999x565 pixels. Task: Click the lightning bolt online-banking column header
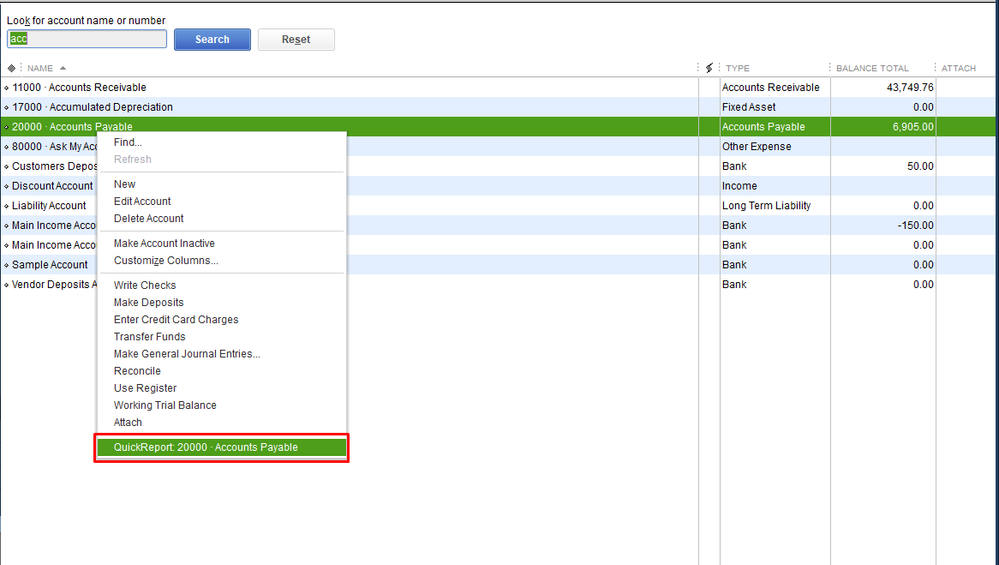[708, 68]
